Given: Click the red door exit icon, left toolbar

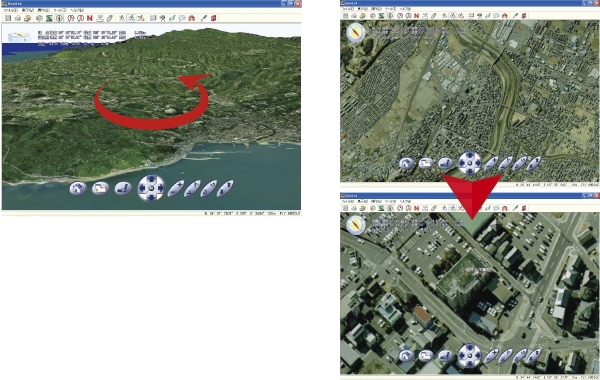Looking at the screenshot, I should click(x=214, y=18).
